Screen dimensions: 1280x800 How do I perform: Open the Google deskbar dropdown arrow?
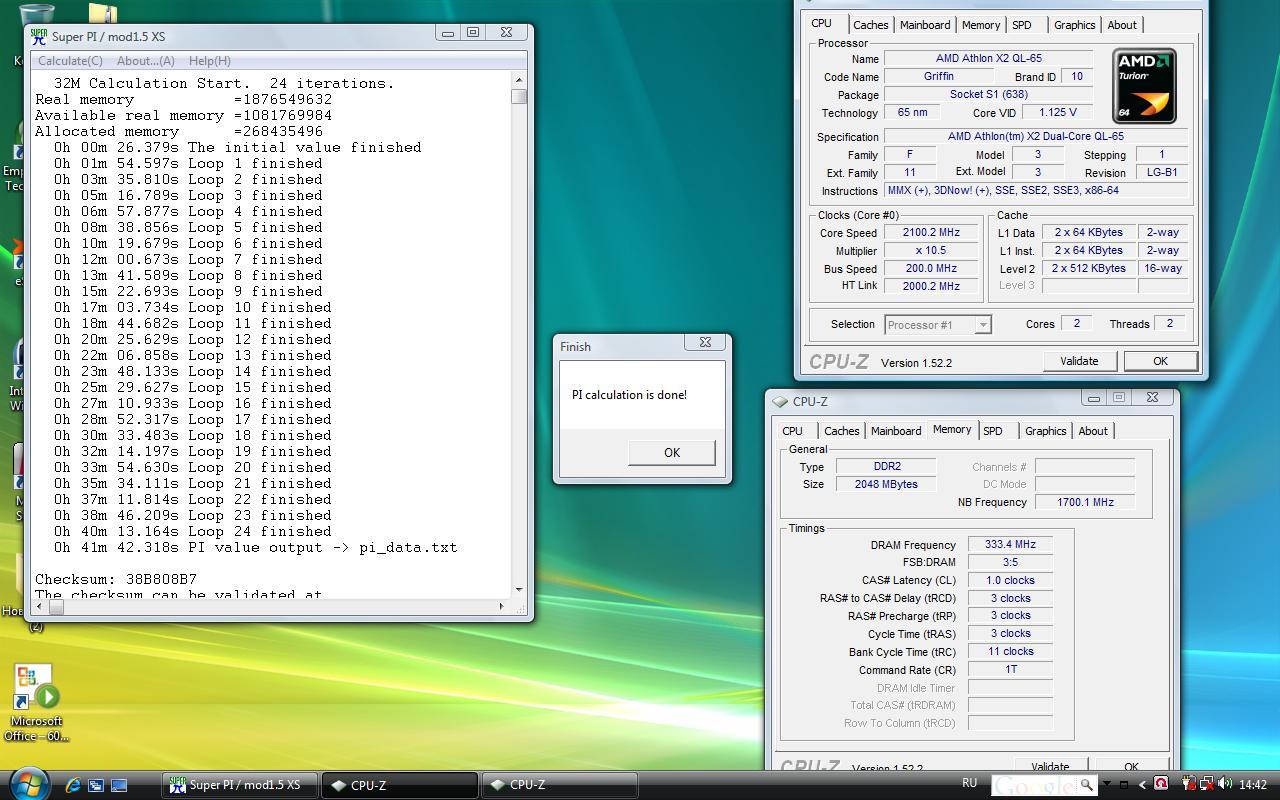[1107, 783]
